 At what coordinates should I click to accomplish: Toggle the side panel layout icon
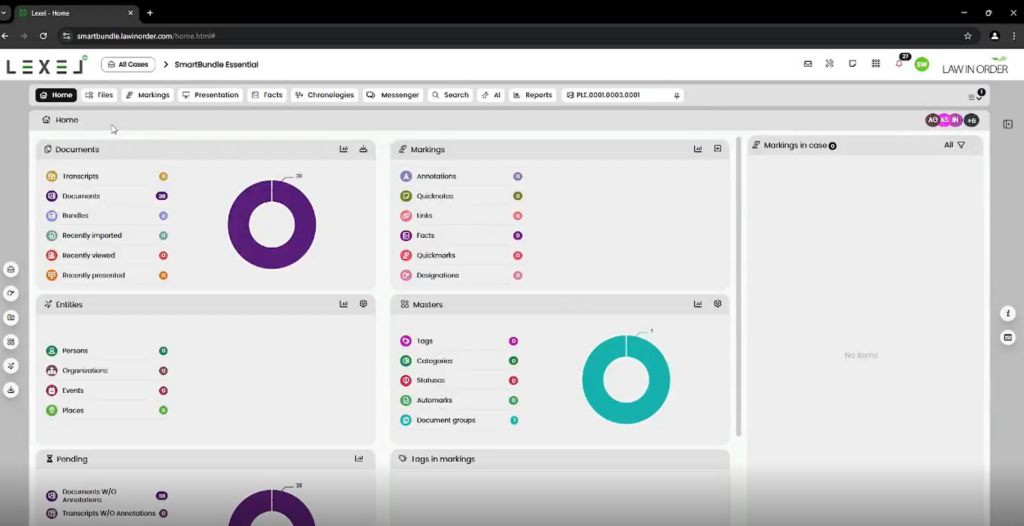[x=1008, y=124]
